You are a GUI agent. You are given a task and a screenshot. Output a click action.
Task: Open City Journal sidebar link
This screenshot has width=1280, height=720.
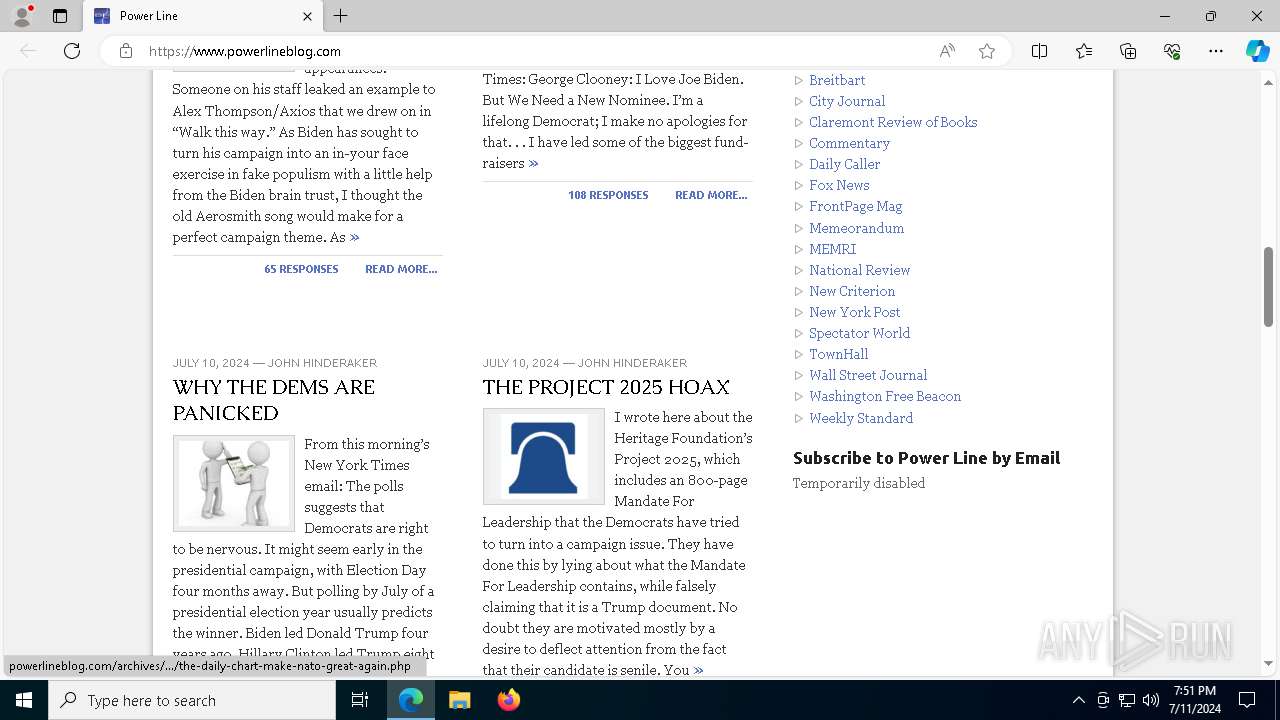(x=847, y=101)
